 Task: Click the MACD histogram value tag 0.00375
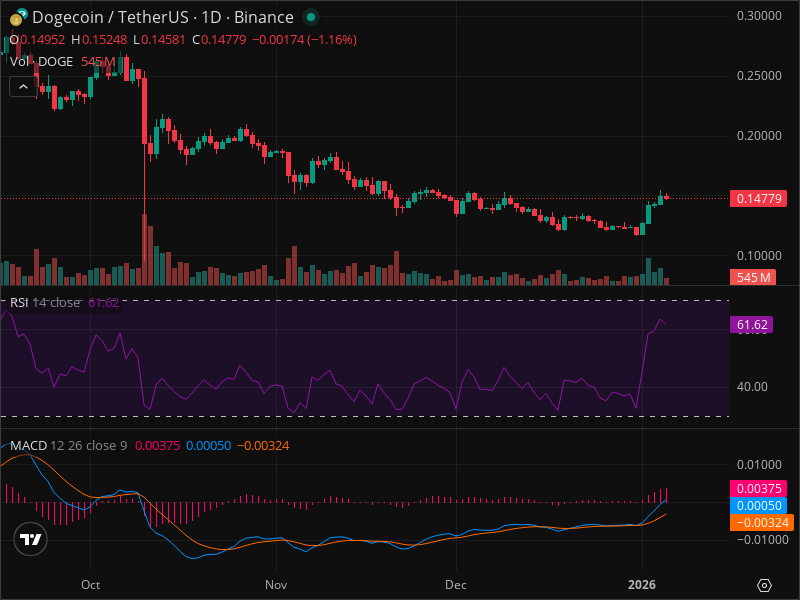pyautogui.click(x=759, y=488)
